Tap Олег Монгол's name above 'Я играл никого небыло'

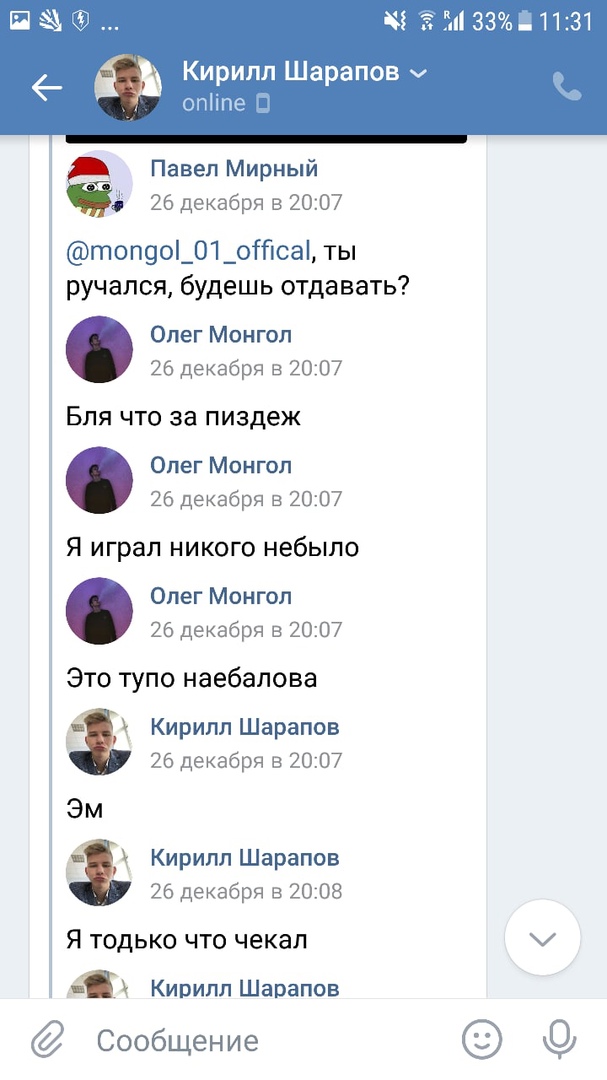pos(221,465)
